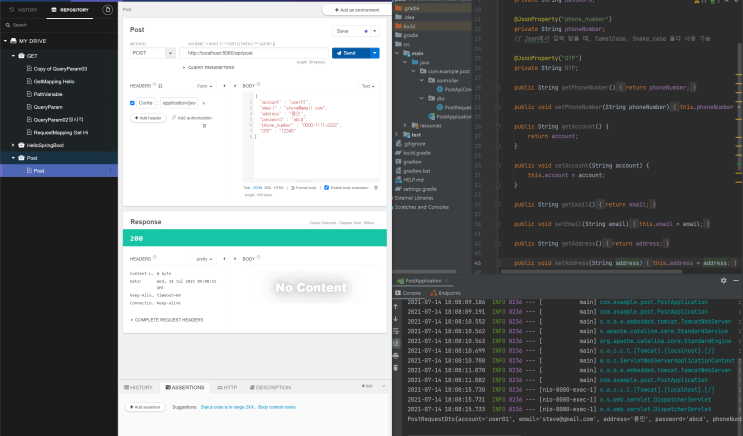Select the PathVariable request

[x=48, y=94]
